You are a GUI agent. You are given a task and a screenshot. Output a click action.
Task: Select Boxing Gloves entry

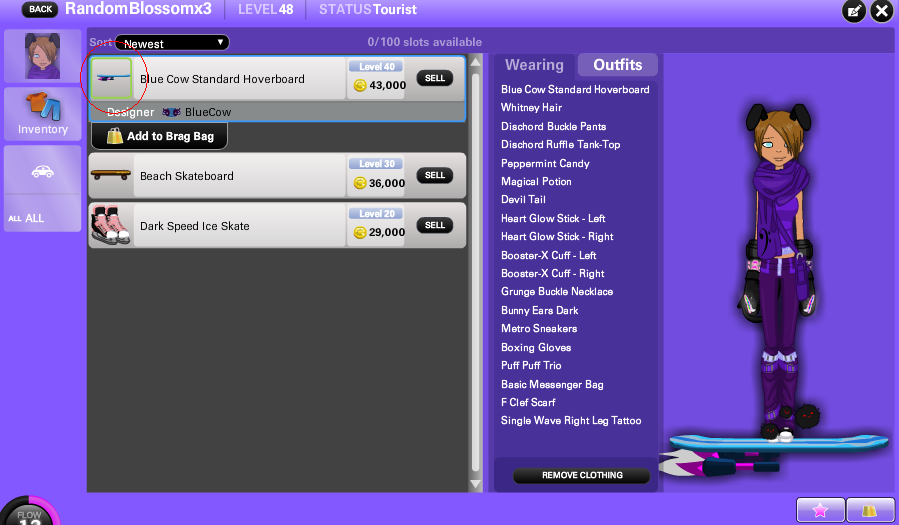click(x=536, y=347)
